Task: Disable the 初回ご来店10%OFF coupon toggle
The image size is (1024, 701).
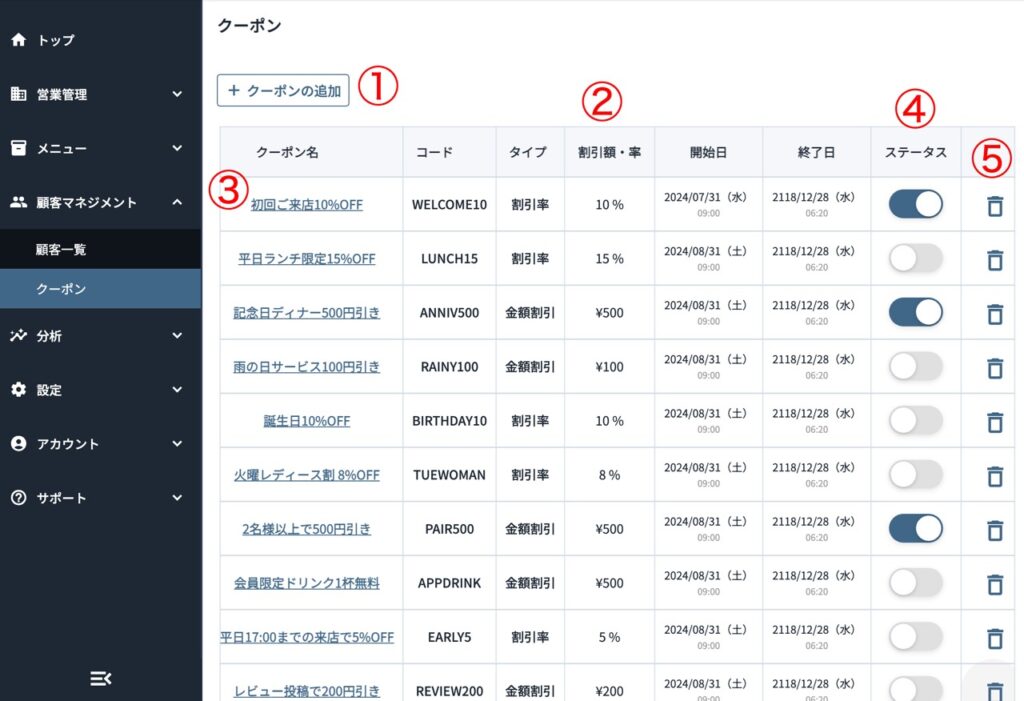Action: 915,205
